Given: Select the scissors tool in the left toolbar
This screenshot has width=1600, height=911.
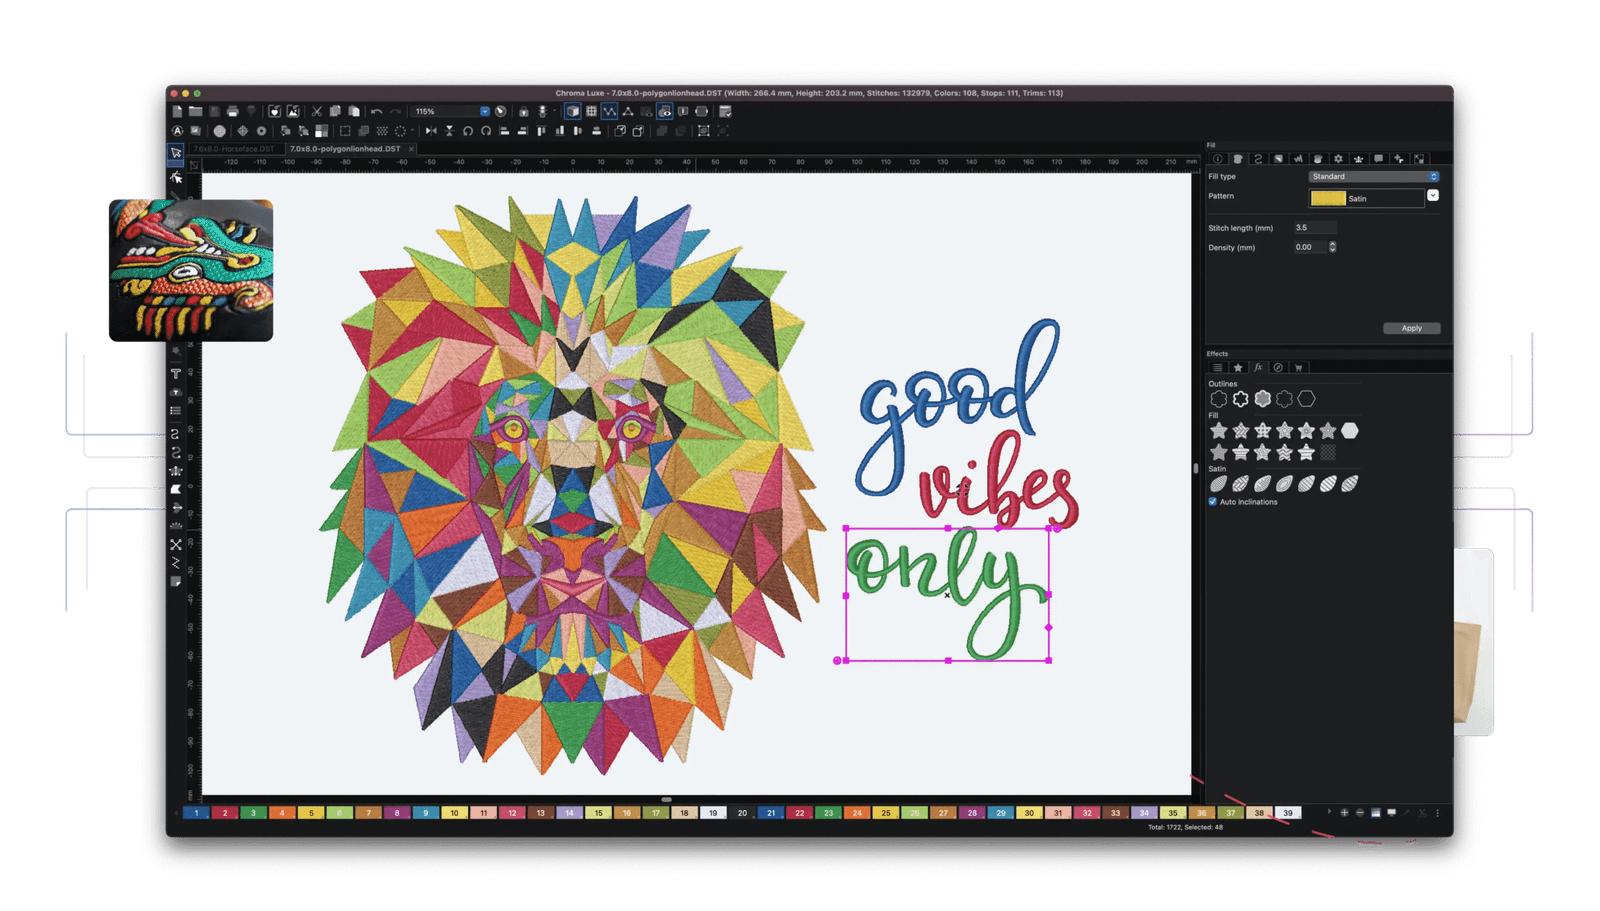Looking at the screenshot, I should point(176,544).
